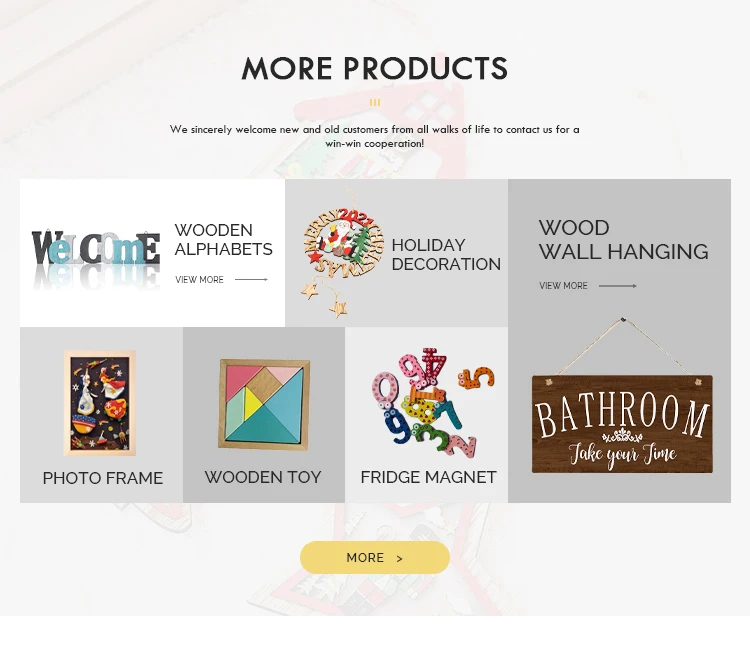Click the arrow next to Wooden Alphabets View More

click(251, 279)
